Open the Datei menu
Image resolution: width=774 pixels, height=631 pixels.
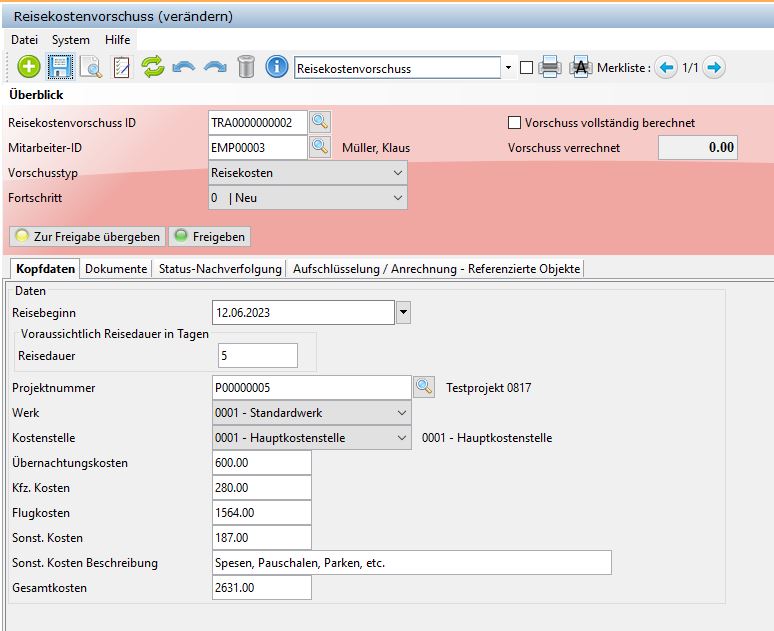[x=24, y=40]
